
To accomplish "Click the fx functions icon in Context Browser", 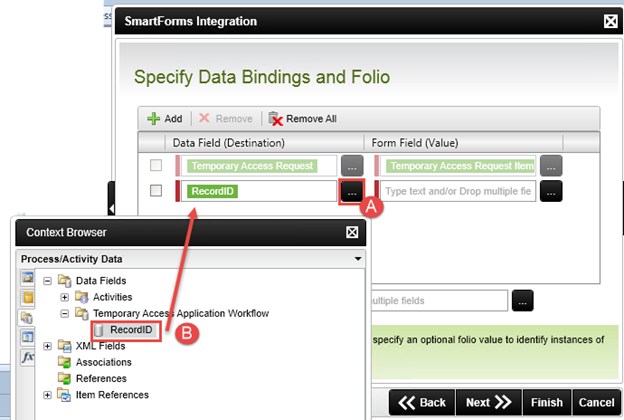I will (28, 356).
